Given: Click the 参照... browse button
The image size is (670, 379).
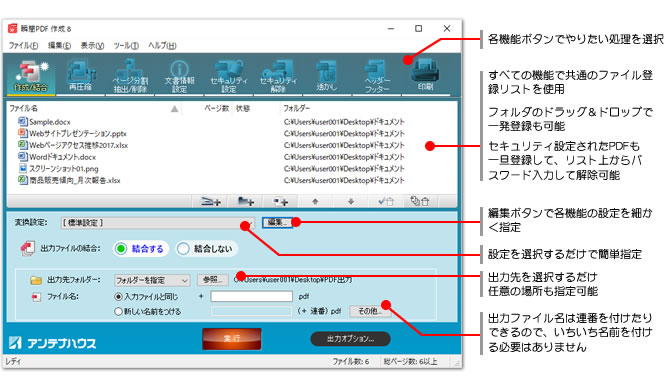Looking at the screenshot, I should coord(213,280).
